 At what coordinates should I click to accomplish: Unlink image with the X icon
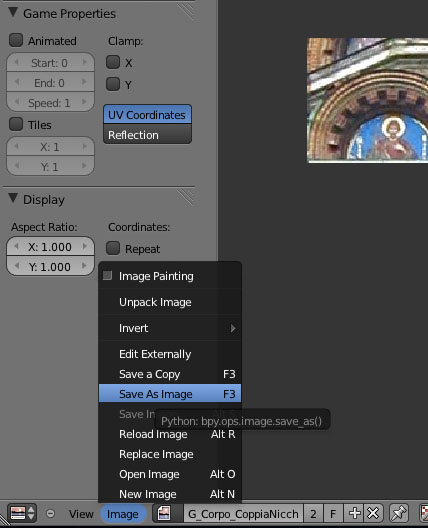(373, 514)
